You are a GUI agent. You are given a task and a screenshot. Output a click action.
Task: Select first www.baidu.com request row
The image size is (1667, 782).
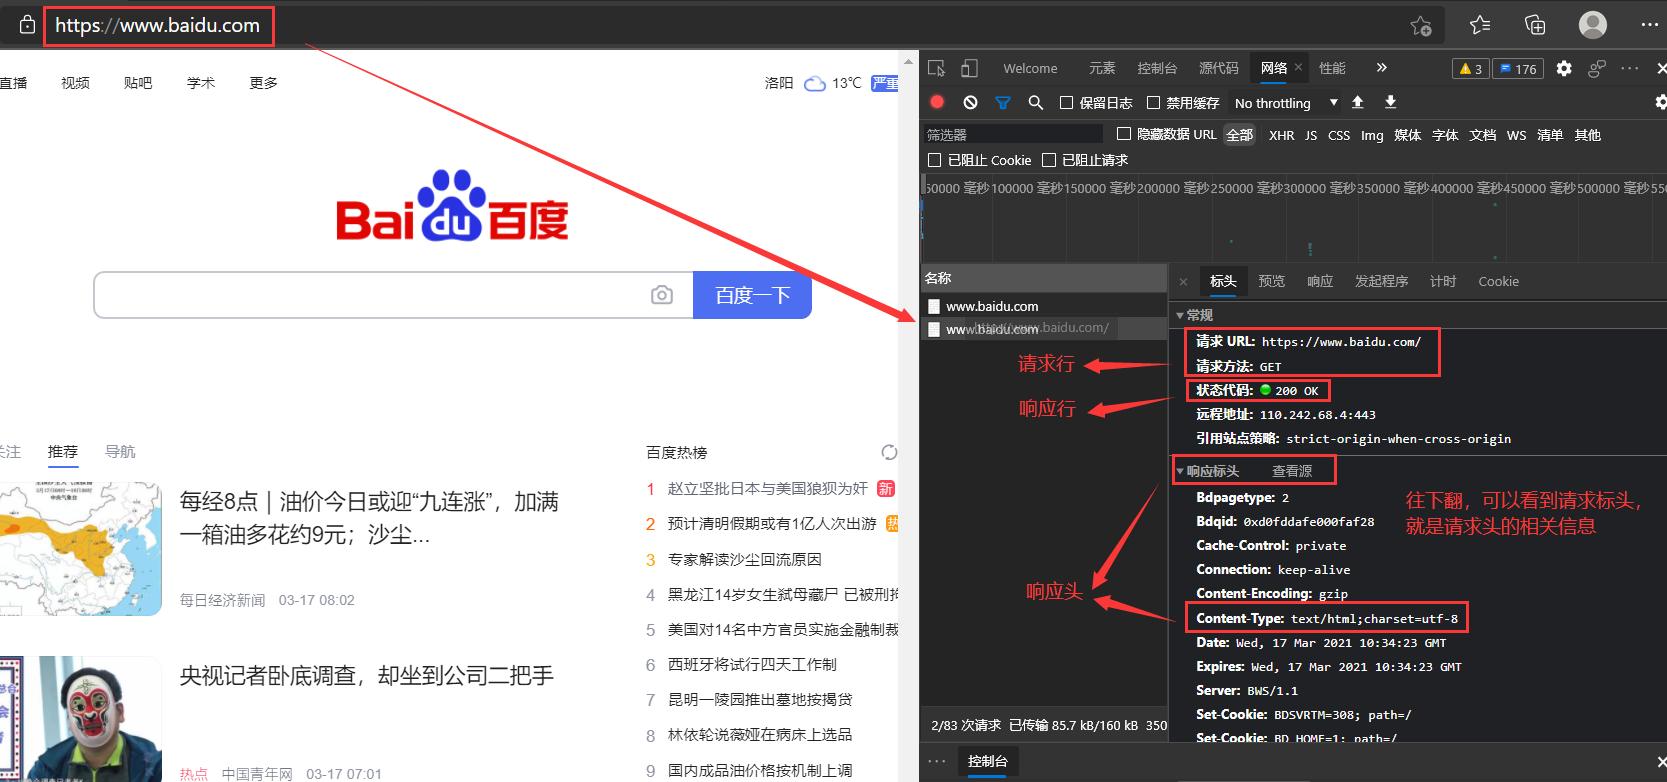click(x=1043, y=306)
